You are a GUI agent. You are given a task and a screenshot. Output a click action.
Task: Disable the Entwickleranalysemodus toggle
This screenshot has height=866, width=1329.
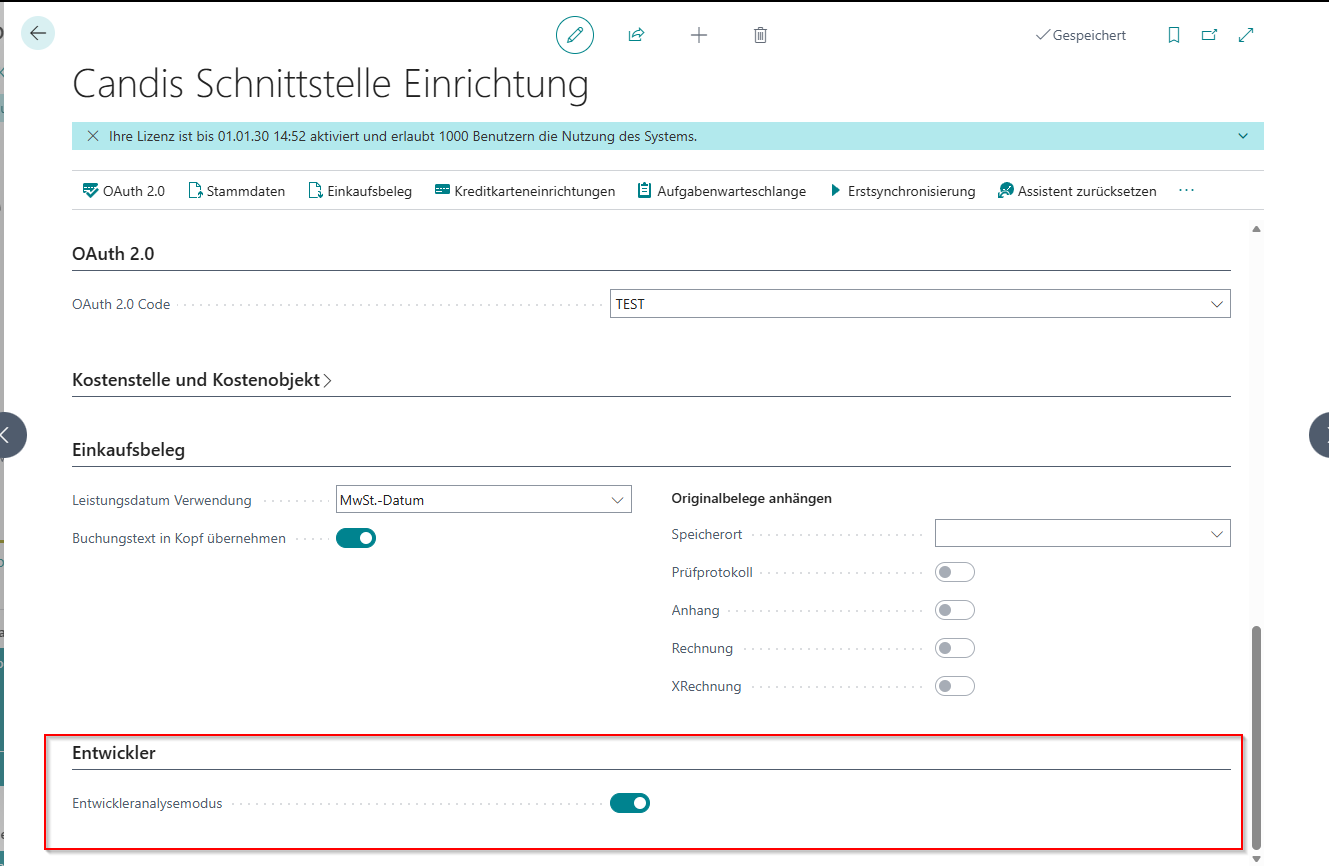pos(630,802)
